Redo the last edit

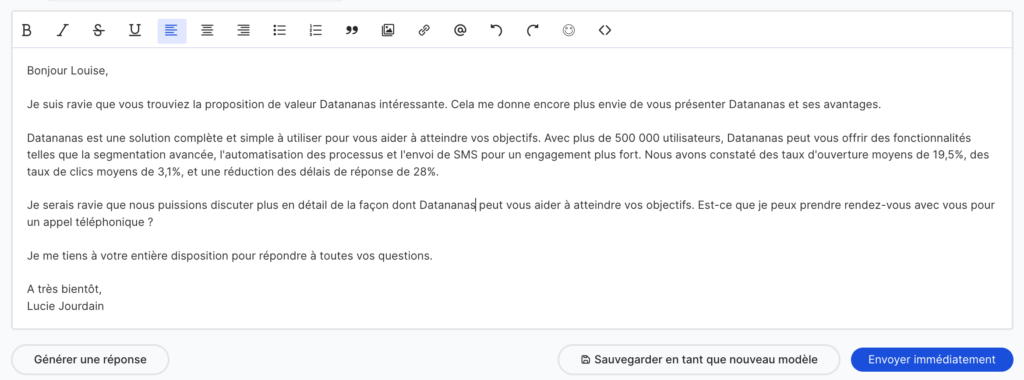(x=533, y=30)
